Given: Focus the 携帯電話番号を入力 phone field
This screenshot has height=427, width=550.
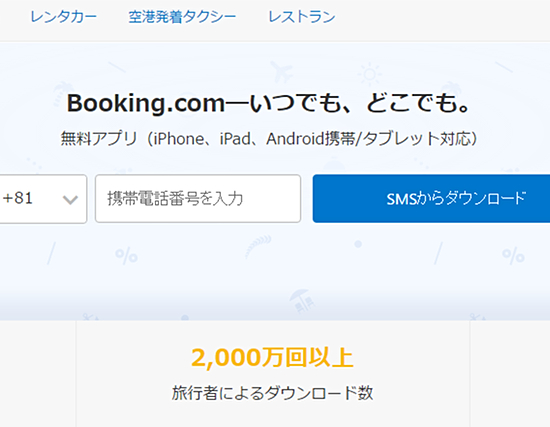Looking at the screenshot, I should point(198,199).
